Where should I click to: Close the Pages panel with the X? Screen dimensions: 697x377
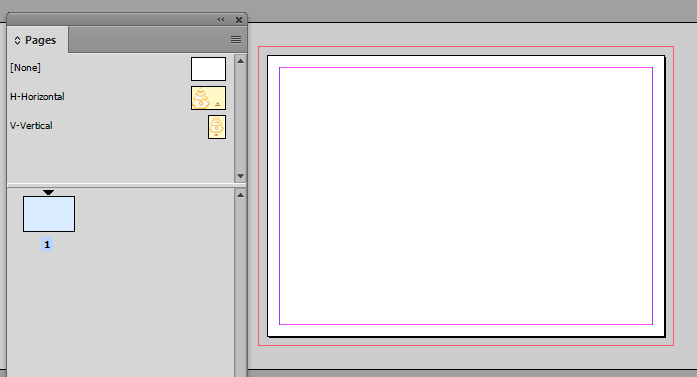click(239, 20)
